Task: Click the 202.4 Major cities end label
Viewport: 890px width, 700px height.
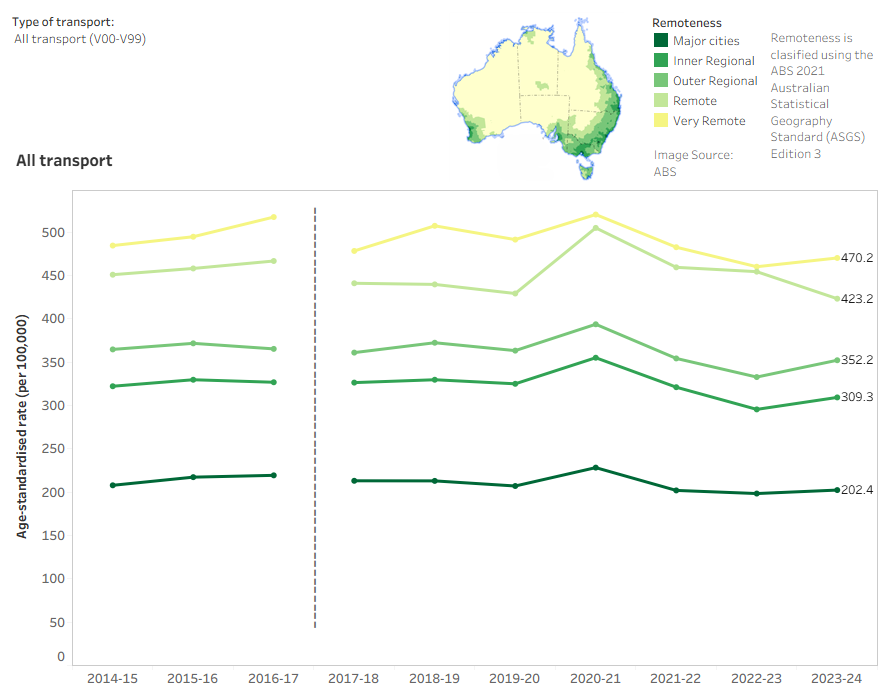Action: coord(857,490)
